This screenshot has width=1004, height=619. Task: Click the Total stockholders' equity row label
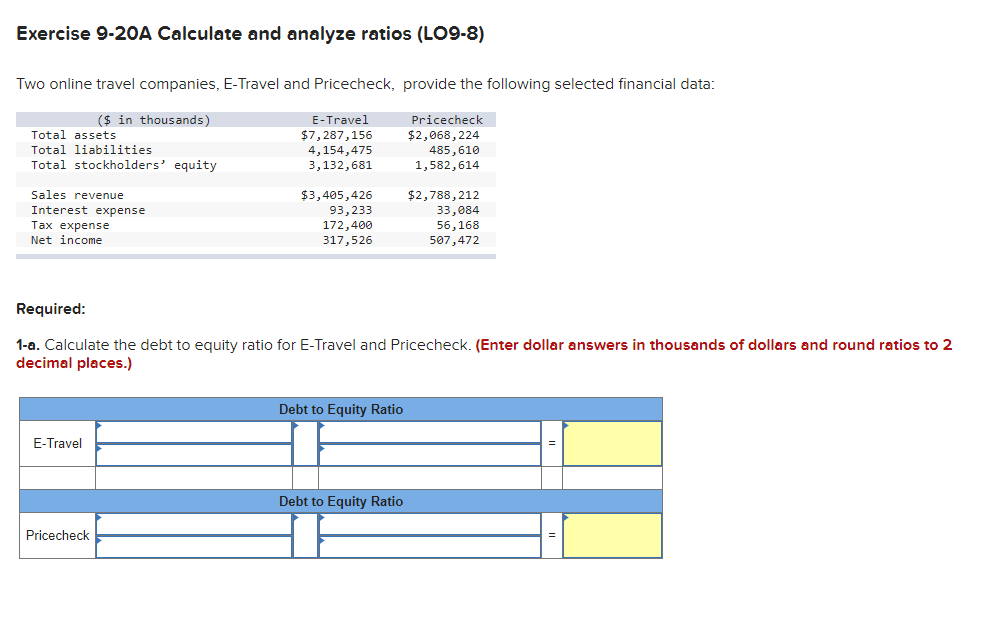coord(124,165)
